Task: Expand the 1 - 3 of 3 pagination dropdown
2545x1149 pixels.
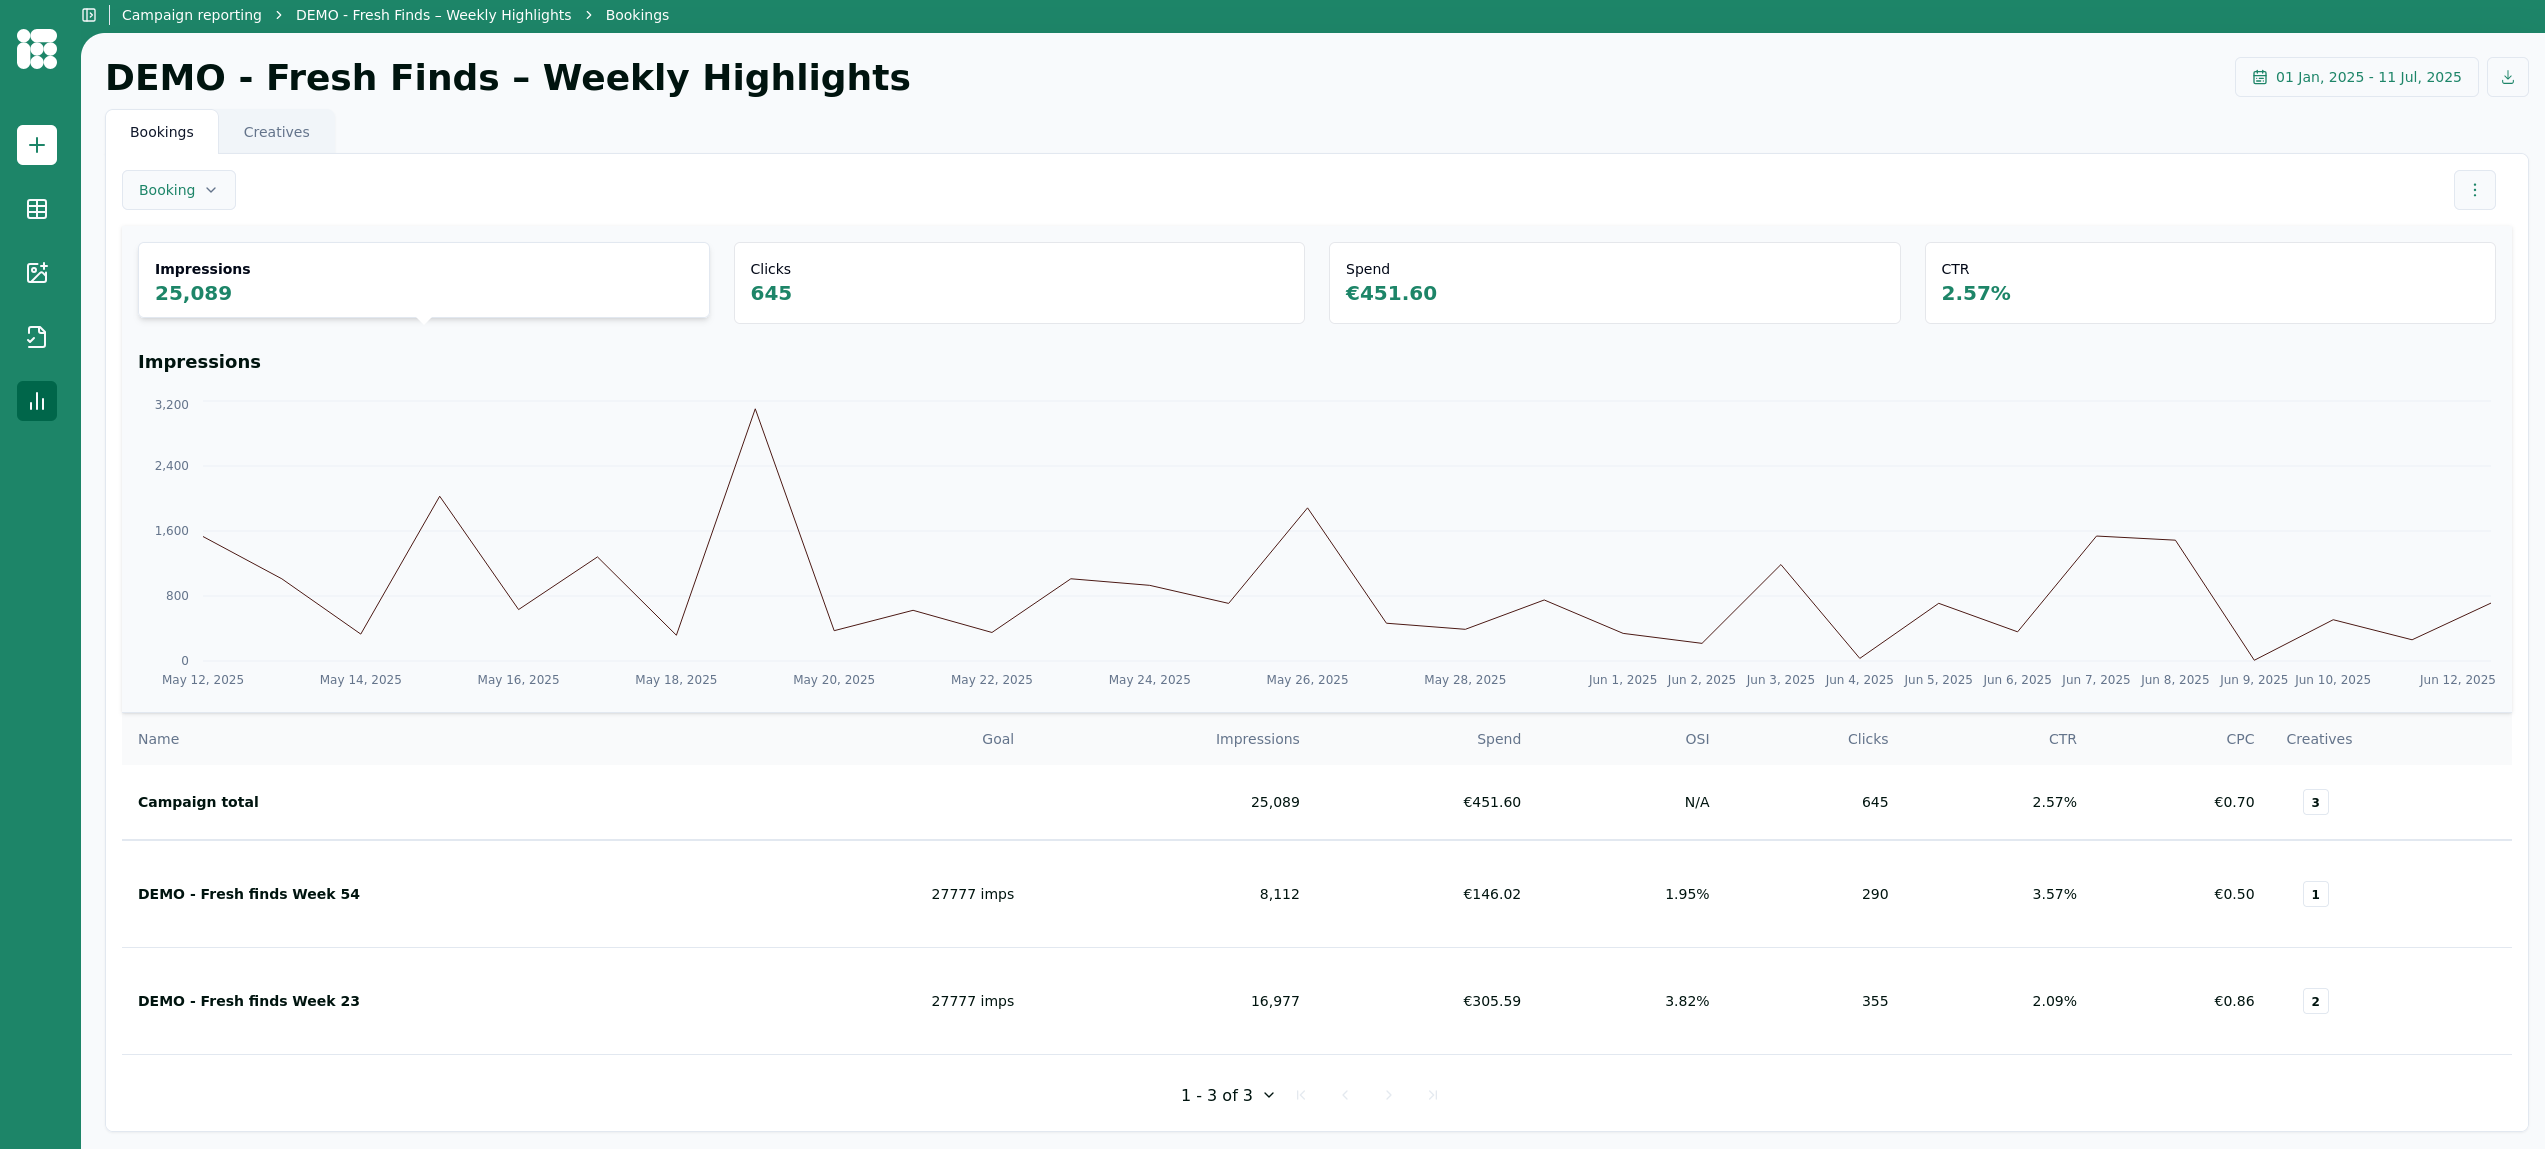Action: tap(1227, 1095)
